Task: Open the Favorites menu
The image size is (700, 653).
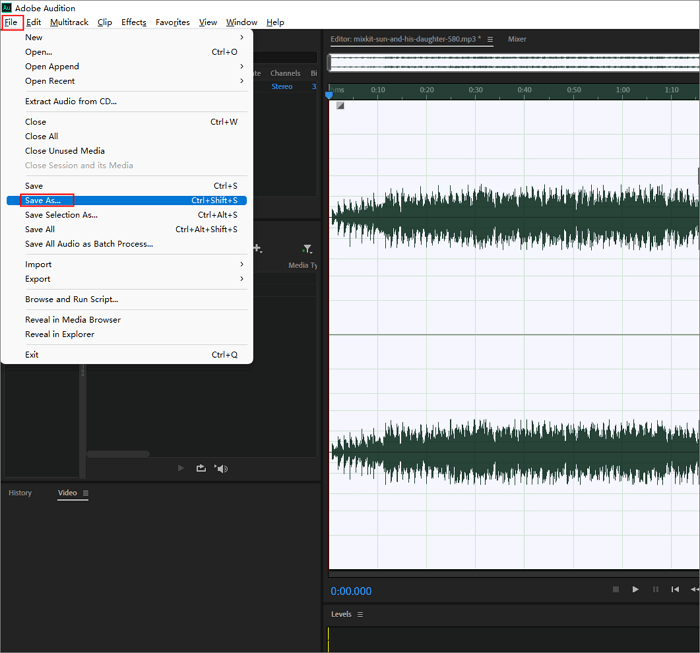Action: point(173,22)
